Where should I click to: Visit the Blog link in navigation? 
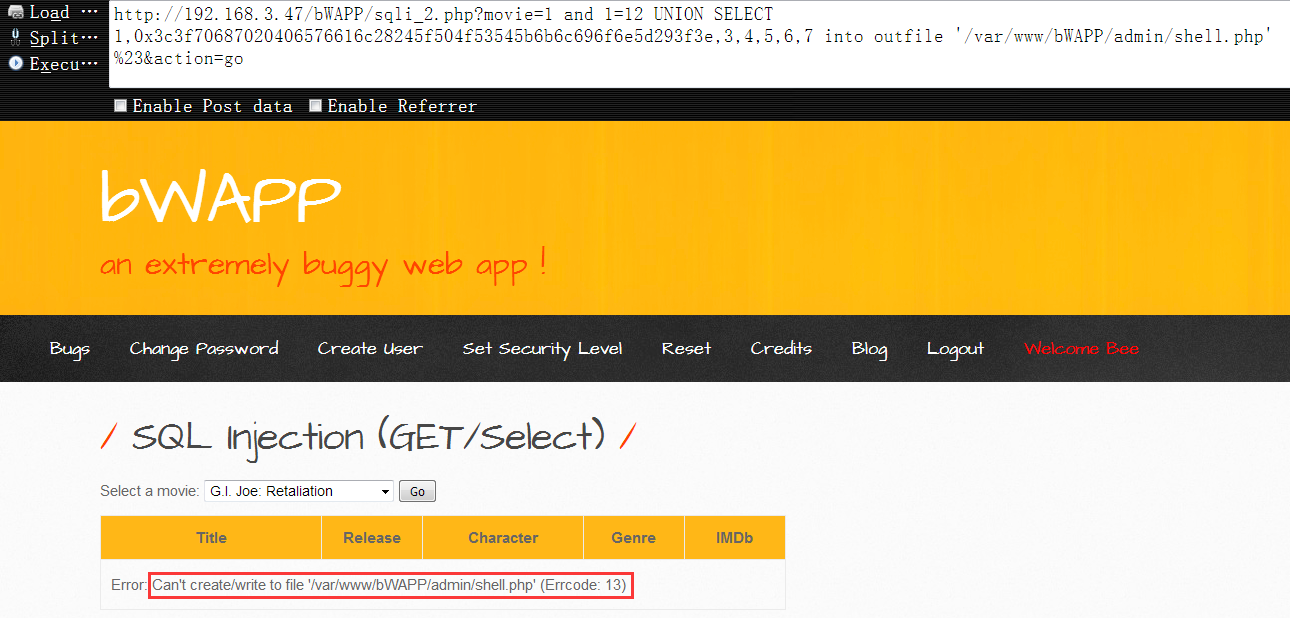[869, 349]
